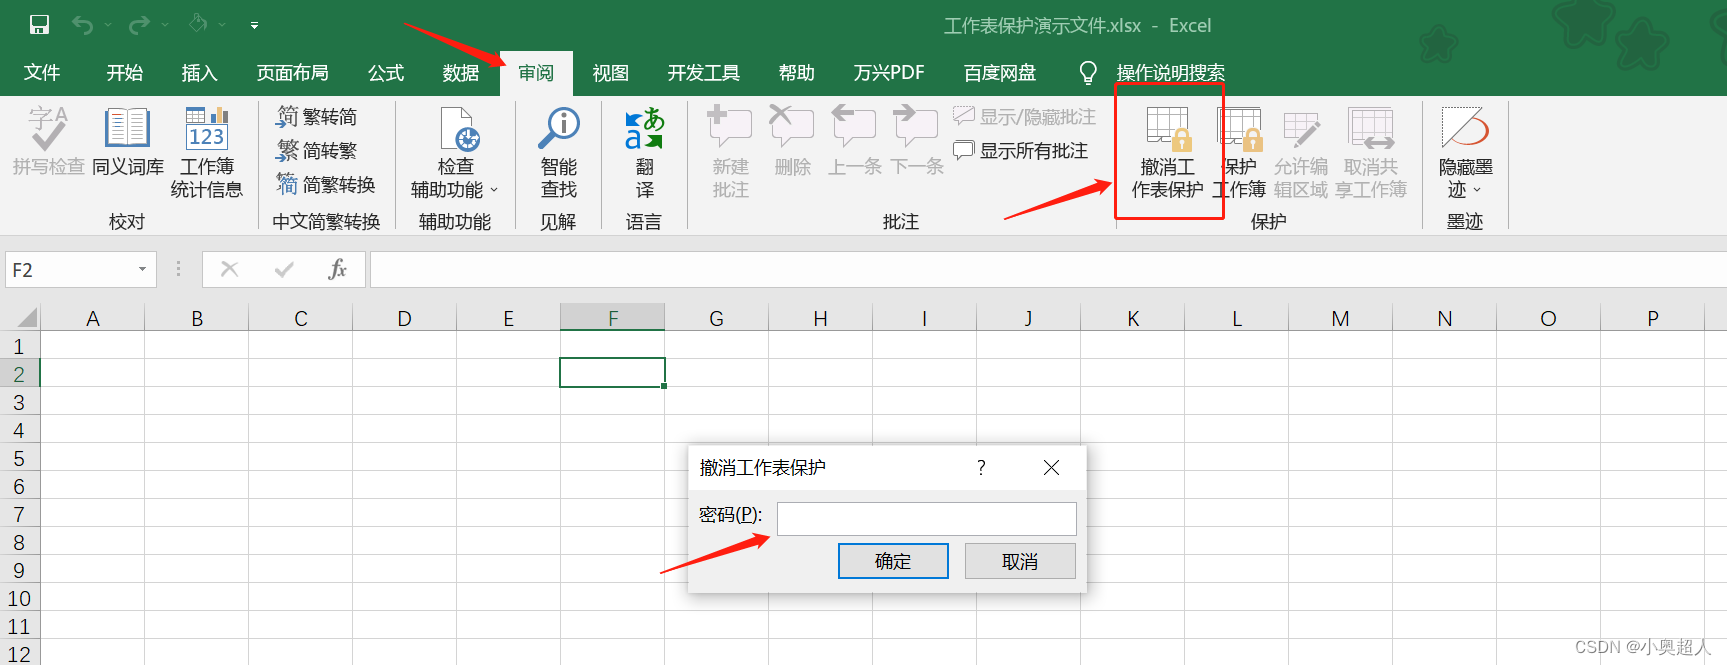Open the 文件 menu tab
Viewport: 1727px width, 665px height.
coord(42,73)
